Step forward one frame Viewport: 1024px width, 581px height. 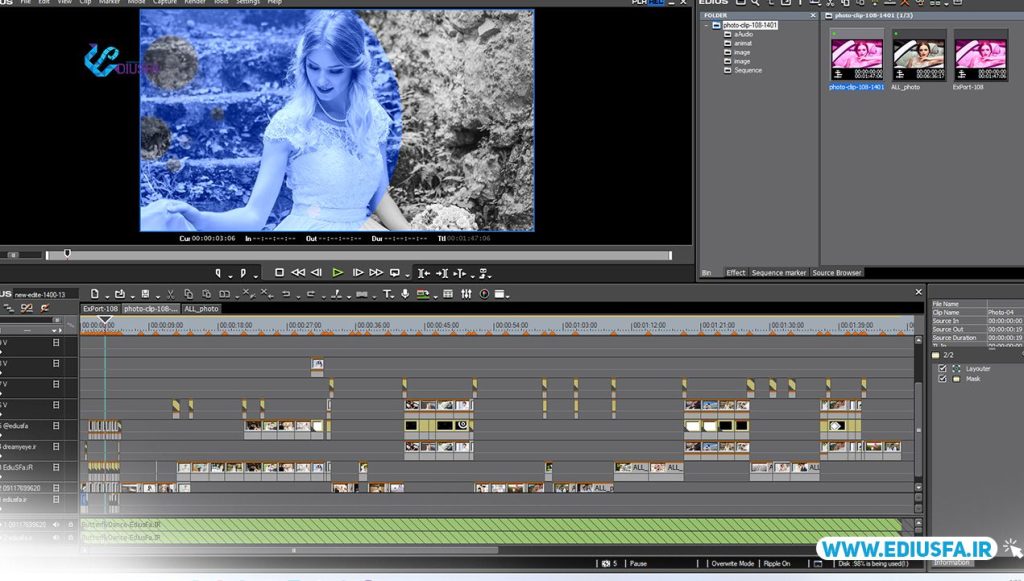click(358, 273)
